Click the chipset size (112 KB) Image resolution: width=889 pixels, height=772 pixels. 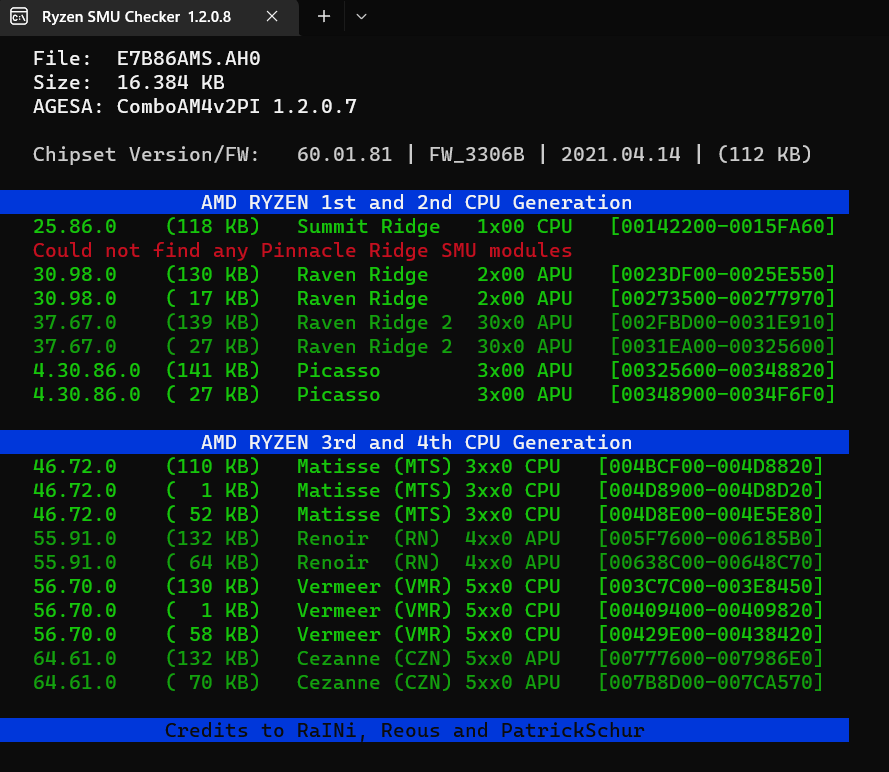tap(764, 154)
